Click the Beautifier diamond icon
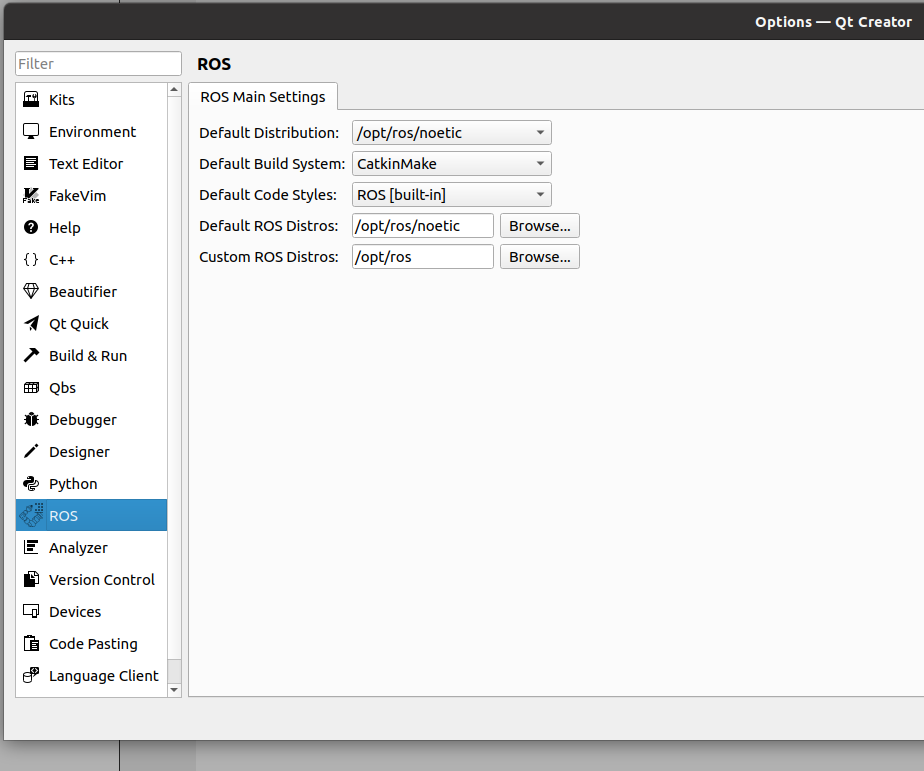Image resolution: width=924 pixels, height=771 pixels. point(31,291)
